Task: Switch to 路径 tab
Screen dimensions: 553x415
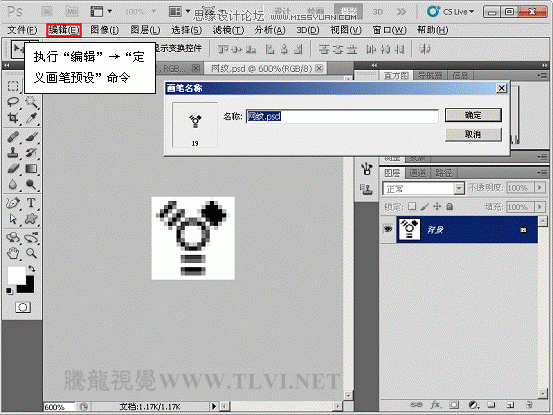Action: (444, 173)
